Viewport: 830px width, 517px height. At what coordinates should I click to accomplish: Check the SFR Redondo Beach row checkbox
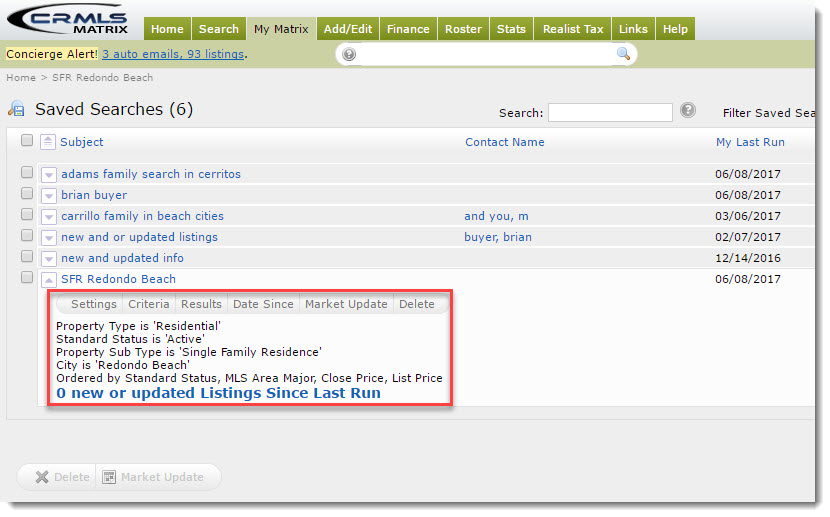click(x=27, y=277)
